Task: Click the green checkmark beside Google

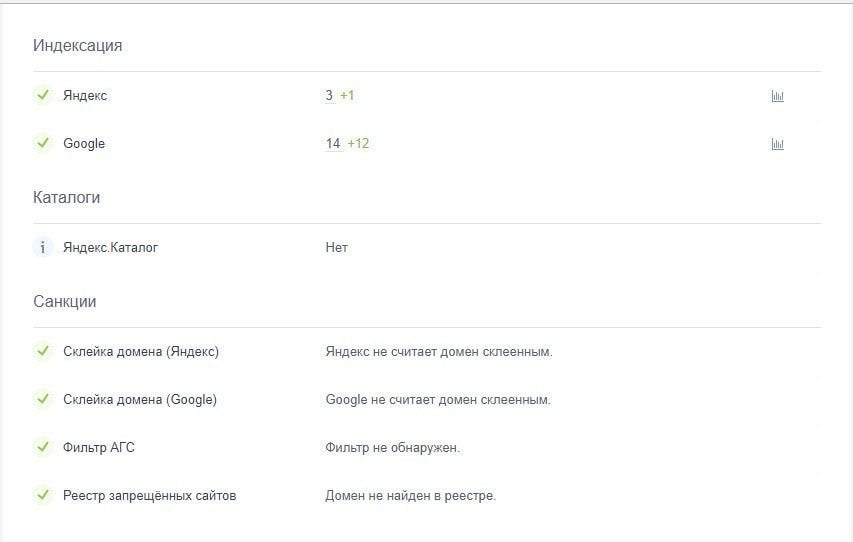Action: pyautogui.click(x=43, y=143)
